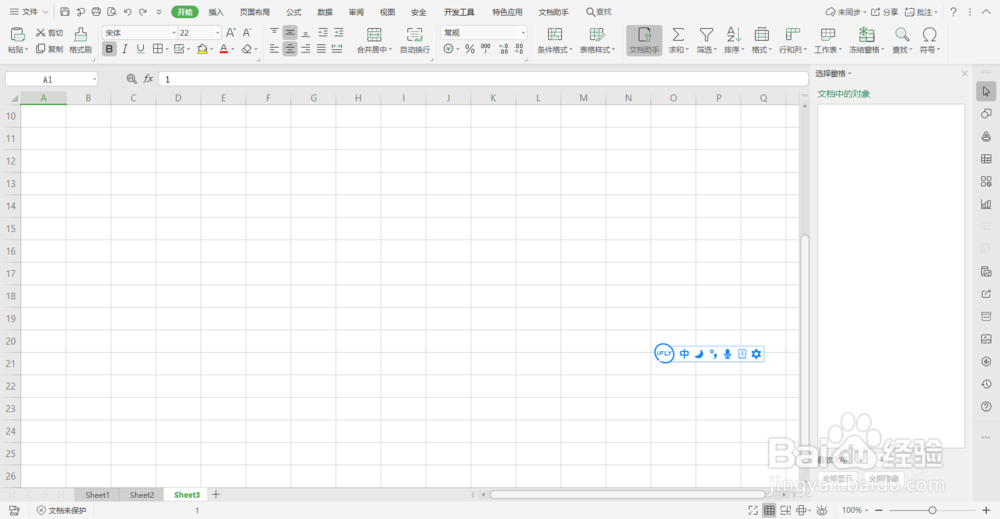Image resolution: width=1000 pixels, height=519 pixels.
Task: Click the Cut (剪切) scissors button
Action: [50, 33]
